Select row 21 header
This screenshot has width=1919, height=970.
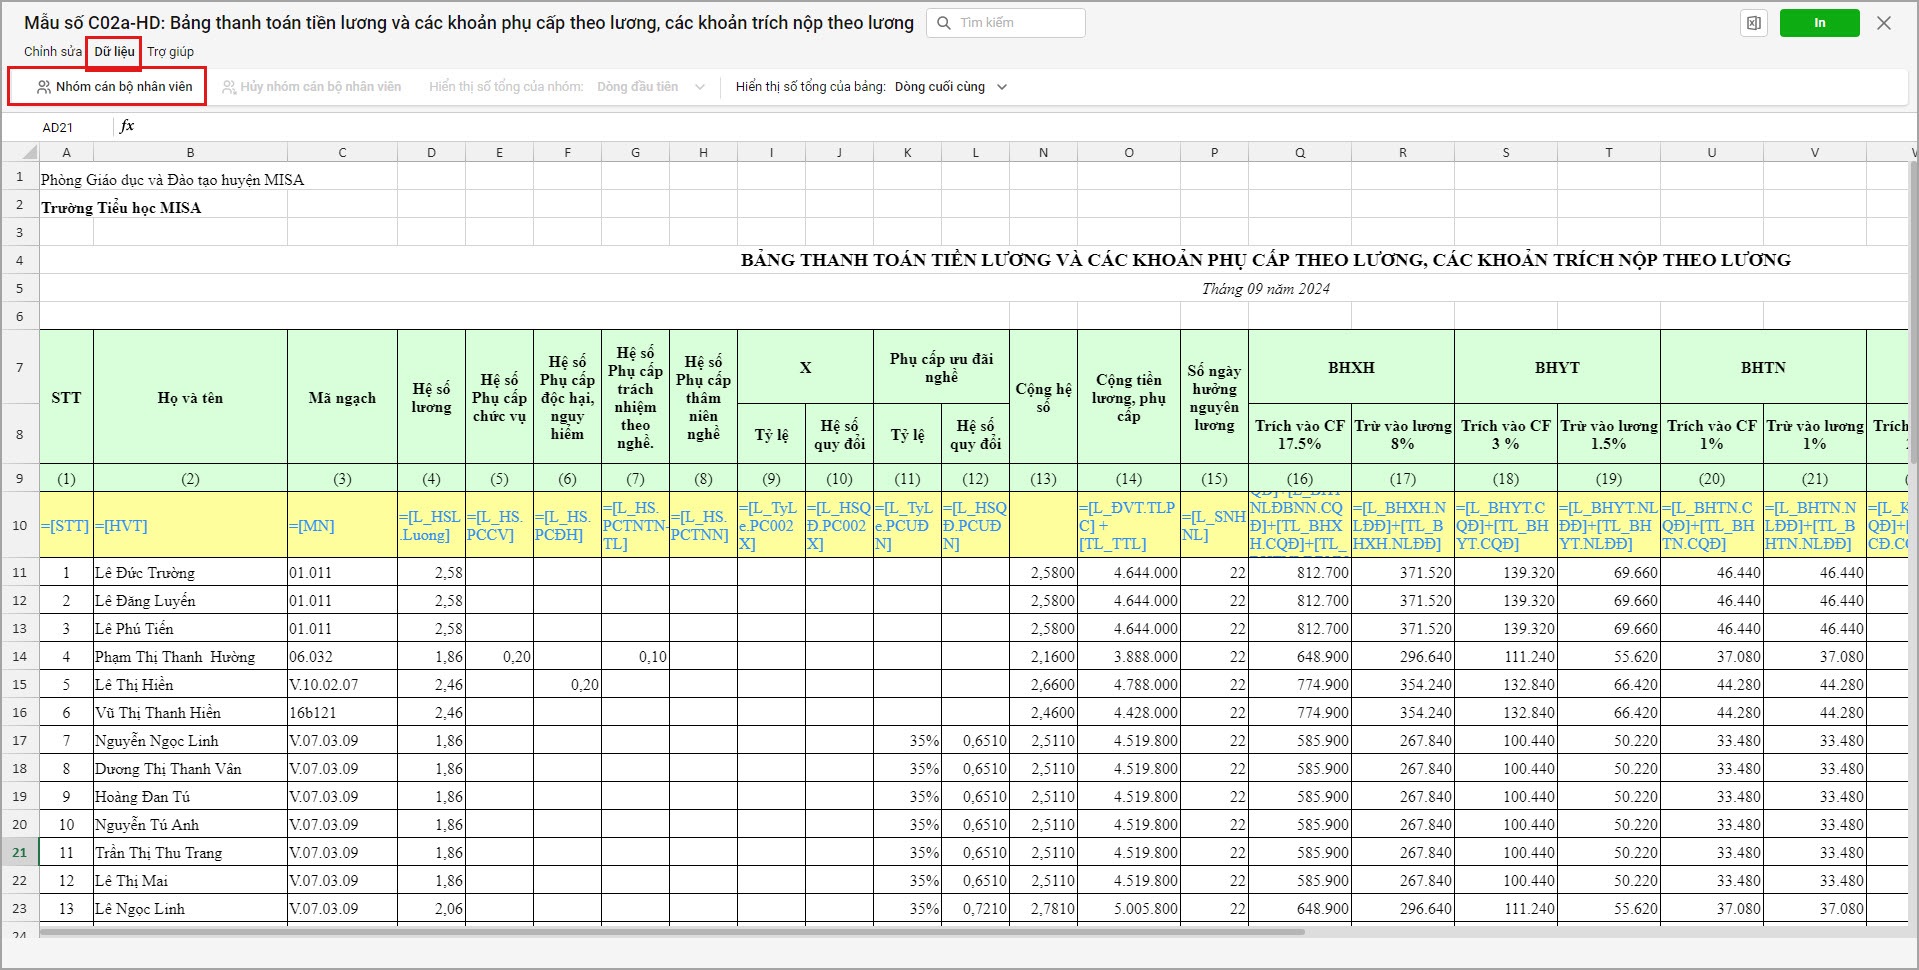(20, 852)
